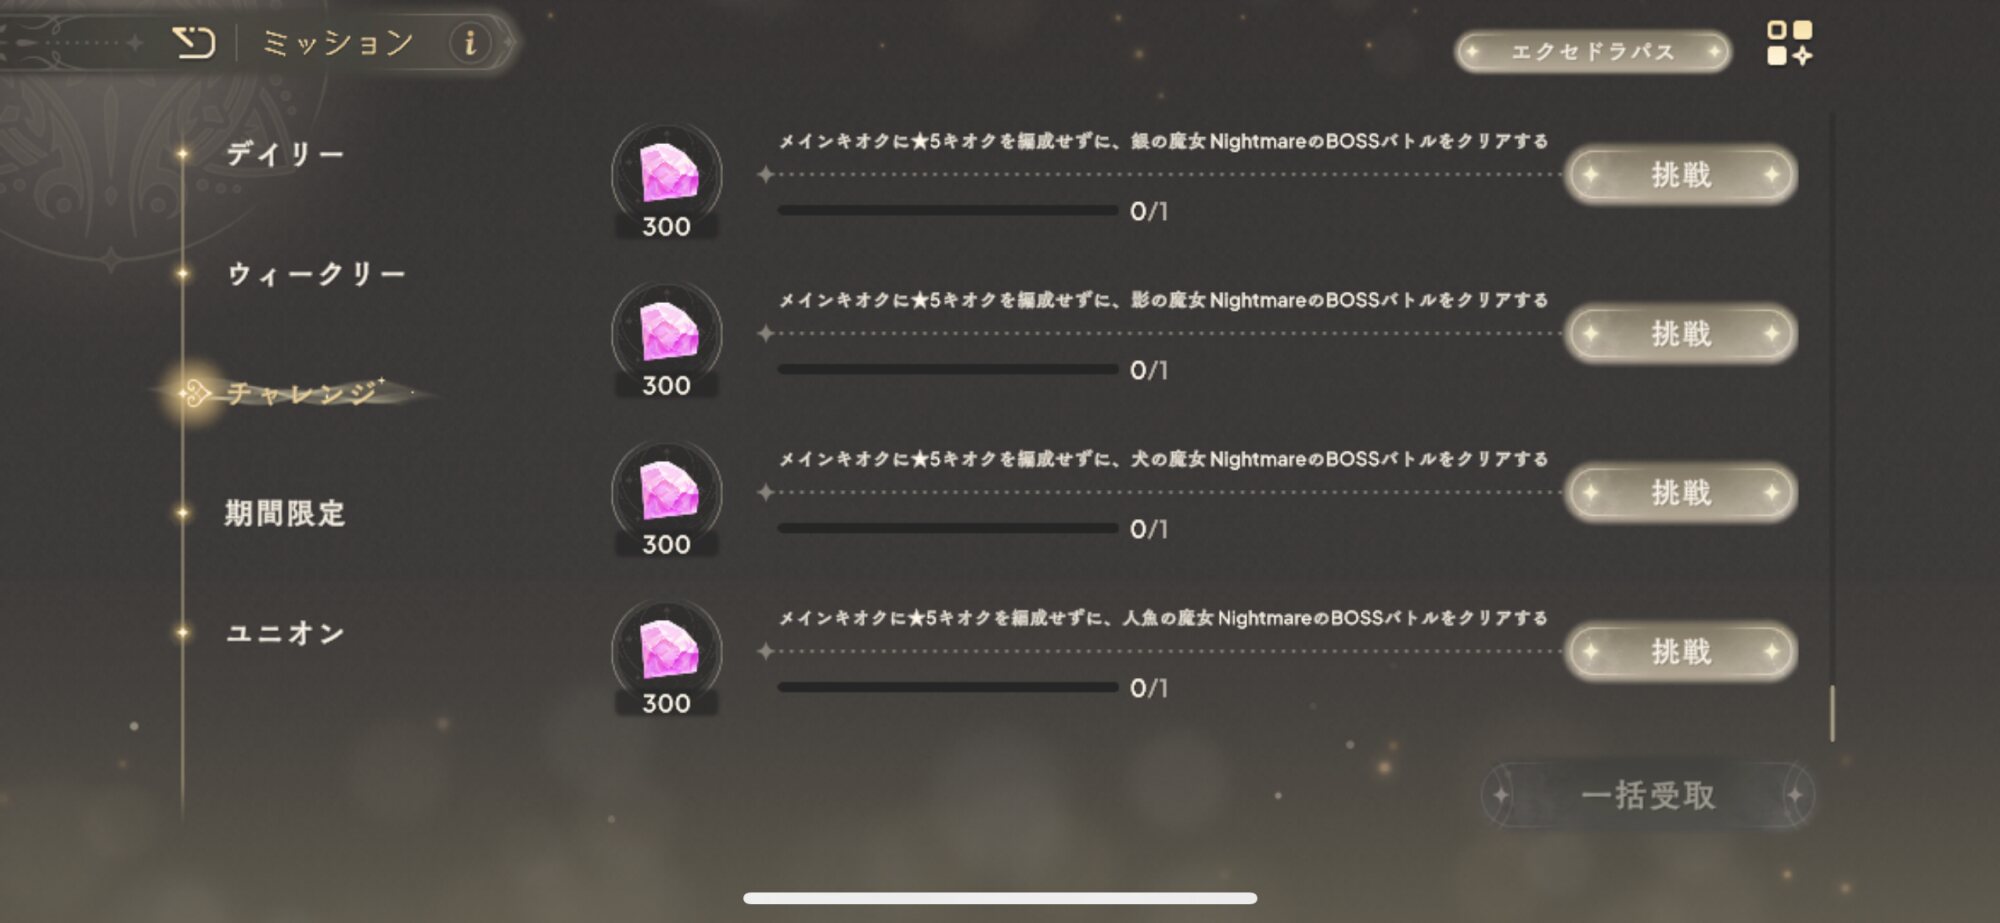The image size is (2000, 923).
Task: Select the デイリー tab
Action: click(x=285, y=154)
